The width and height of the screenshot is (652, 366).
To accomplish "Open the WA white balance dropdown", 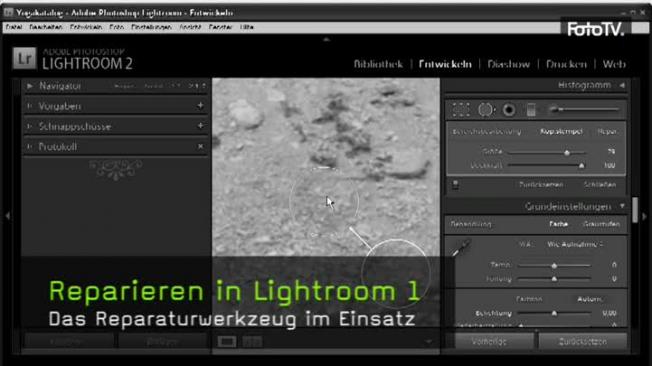I will coord(575,244).
